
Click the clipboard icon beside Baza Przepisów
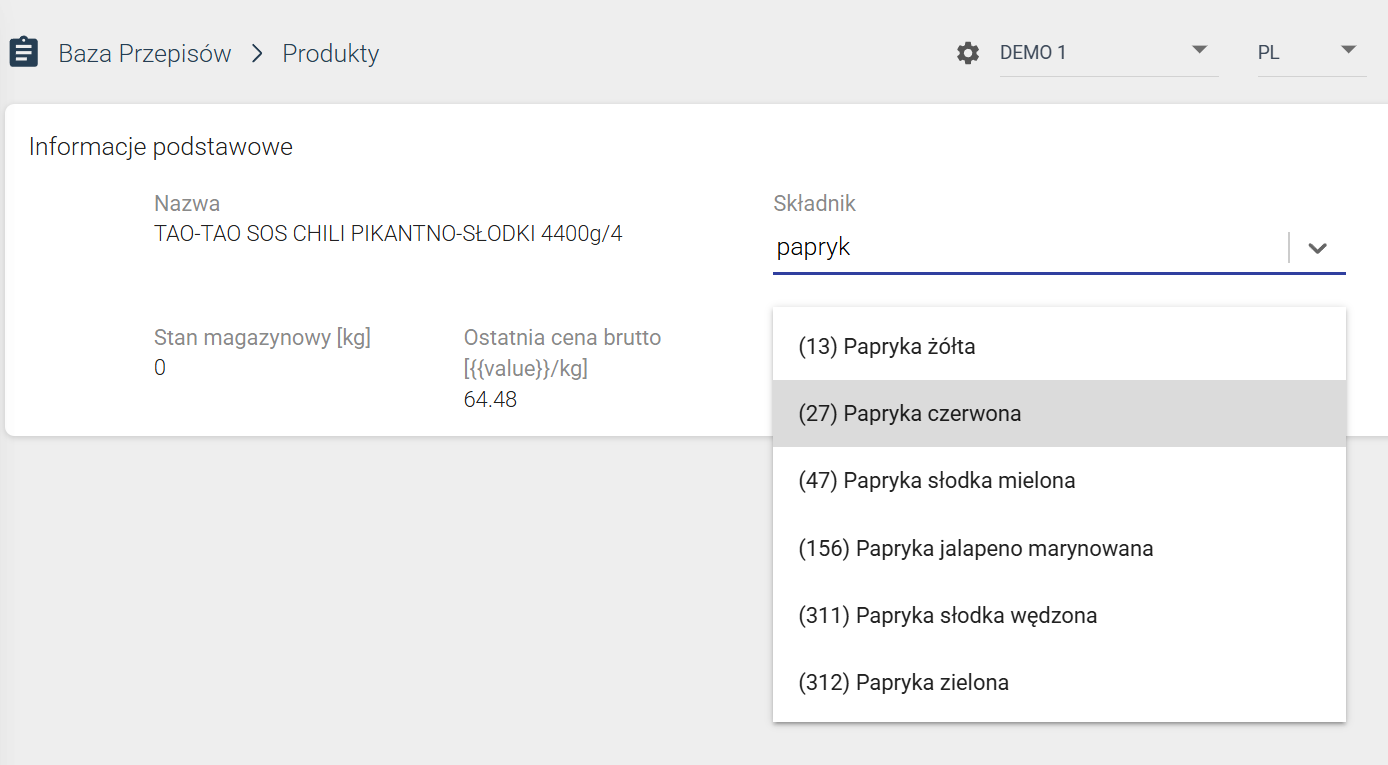coord(24,52)
